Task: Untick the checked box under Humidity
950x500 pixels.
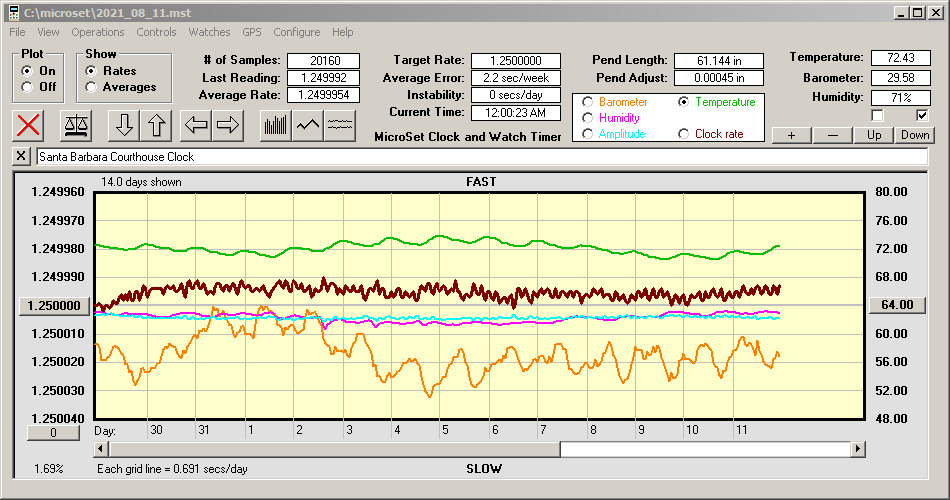Action: (922, 115)
